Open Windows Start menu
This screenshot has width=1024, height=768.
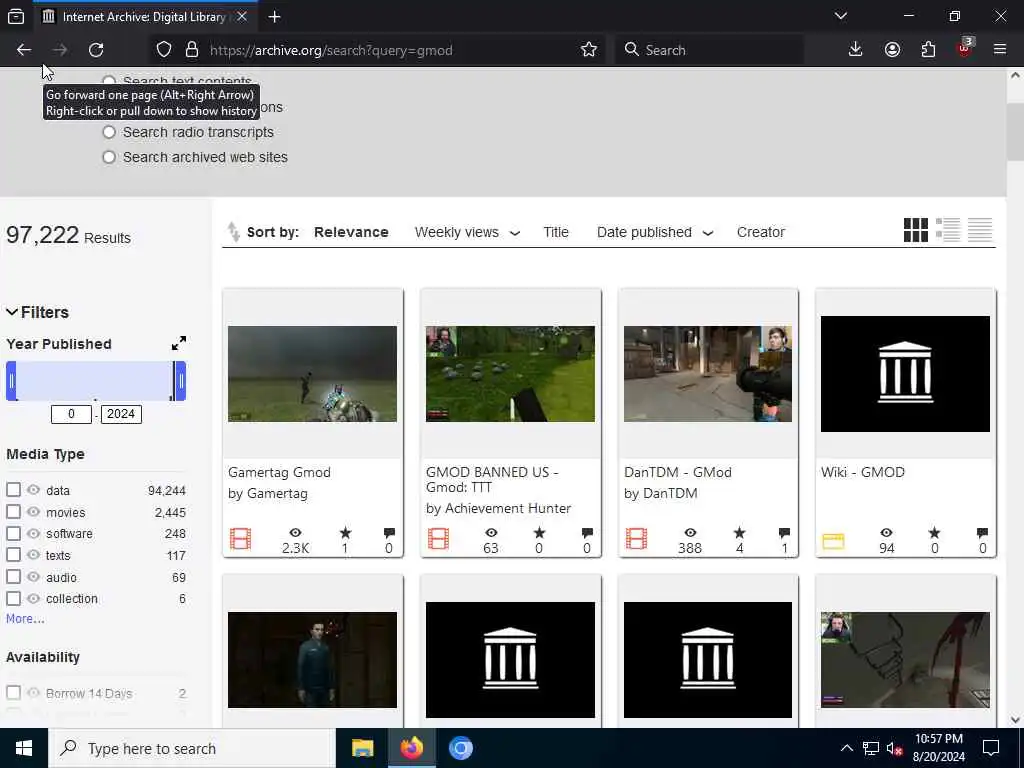(x=24, y=748)
